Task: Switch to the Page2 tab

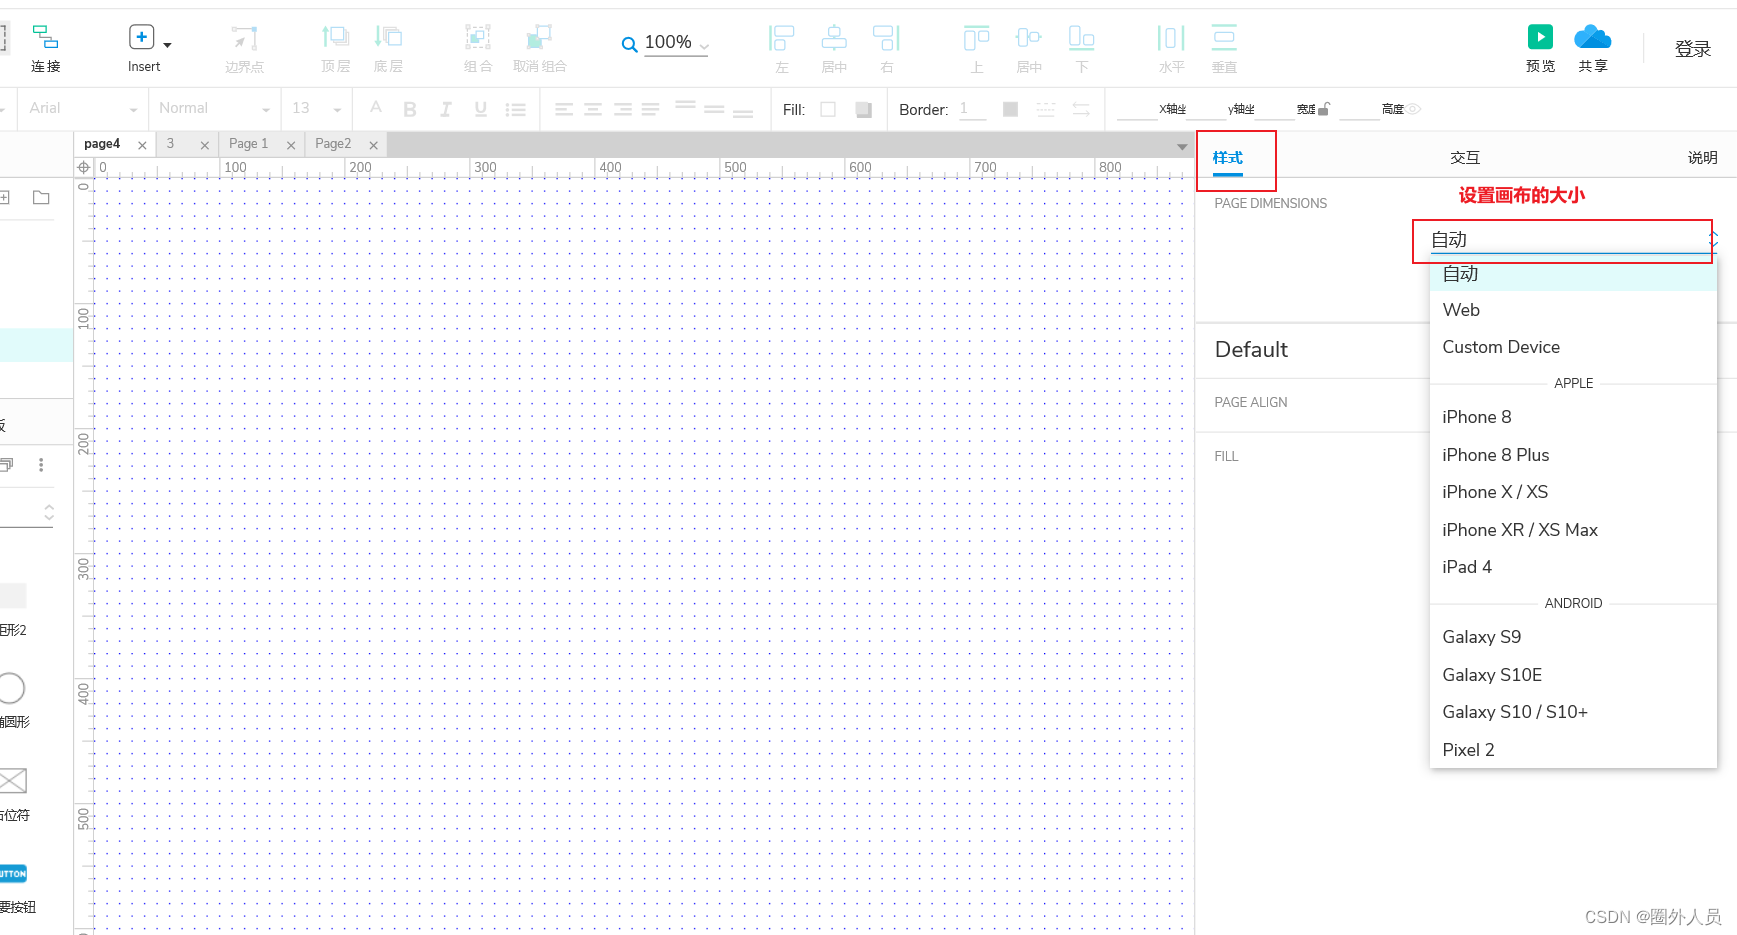Action: click(333, 144)
